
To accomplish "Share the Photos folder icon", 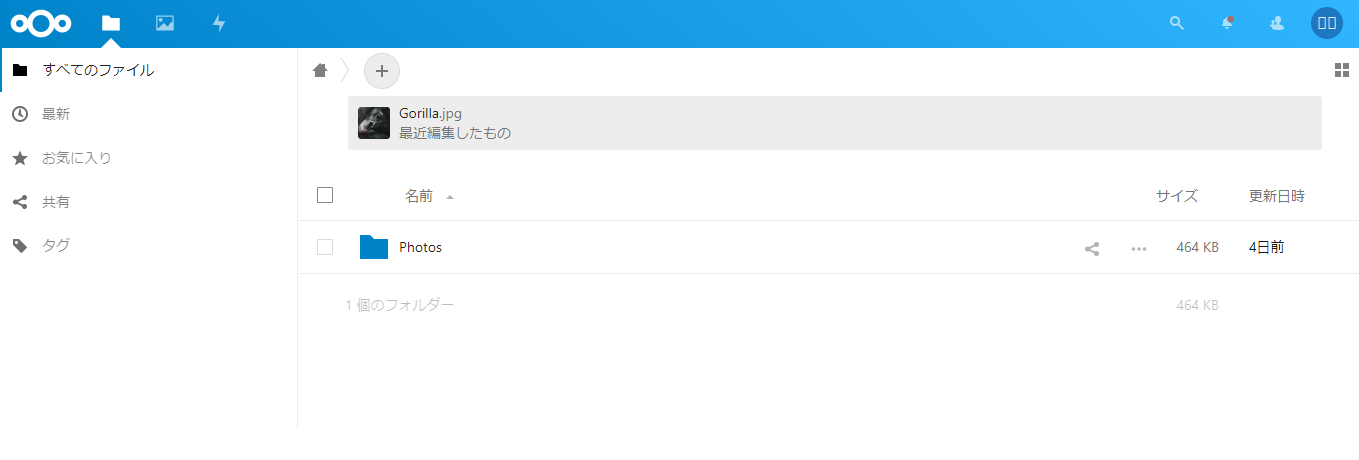I will (1092, 248).
